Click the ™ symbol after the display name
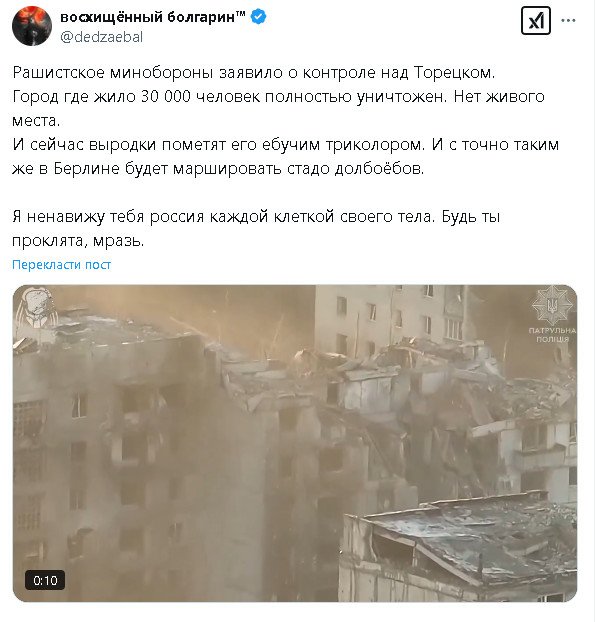The width and height of the screenshot is (595, 622). [241, 15]
